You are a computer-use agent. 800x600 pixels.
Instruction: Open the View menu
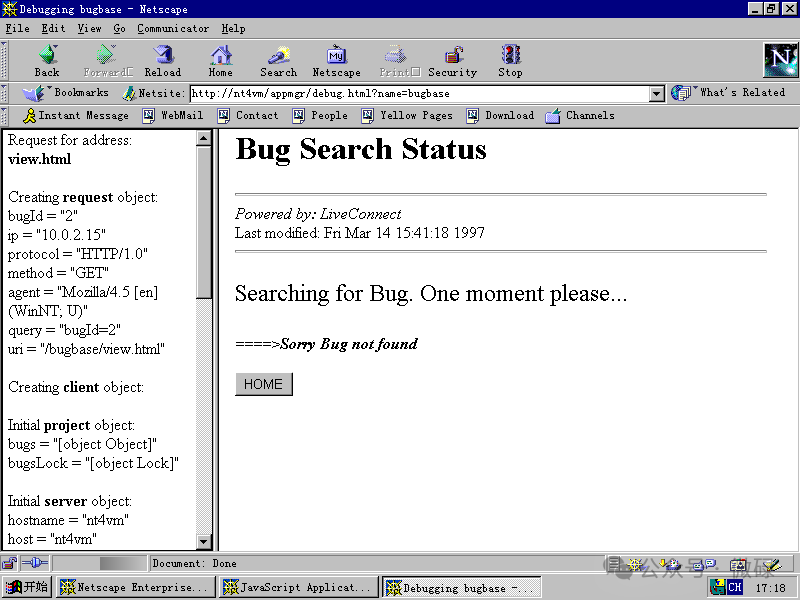pyautogui.click(x=89, y=29)
